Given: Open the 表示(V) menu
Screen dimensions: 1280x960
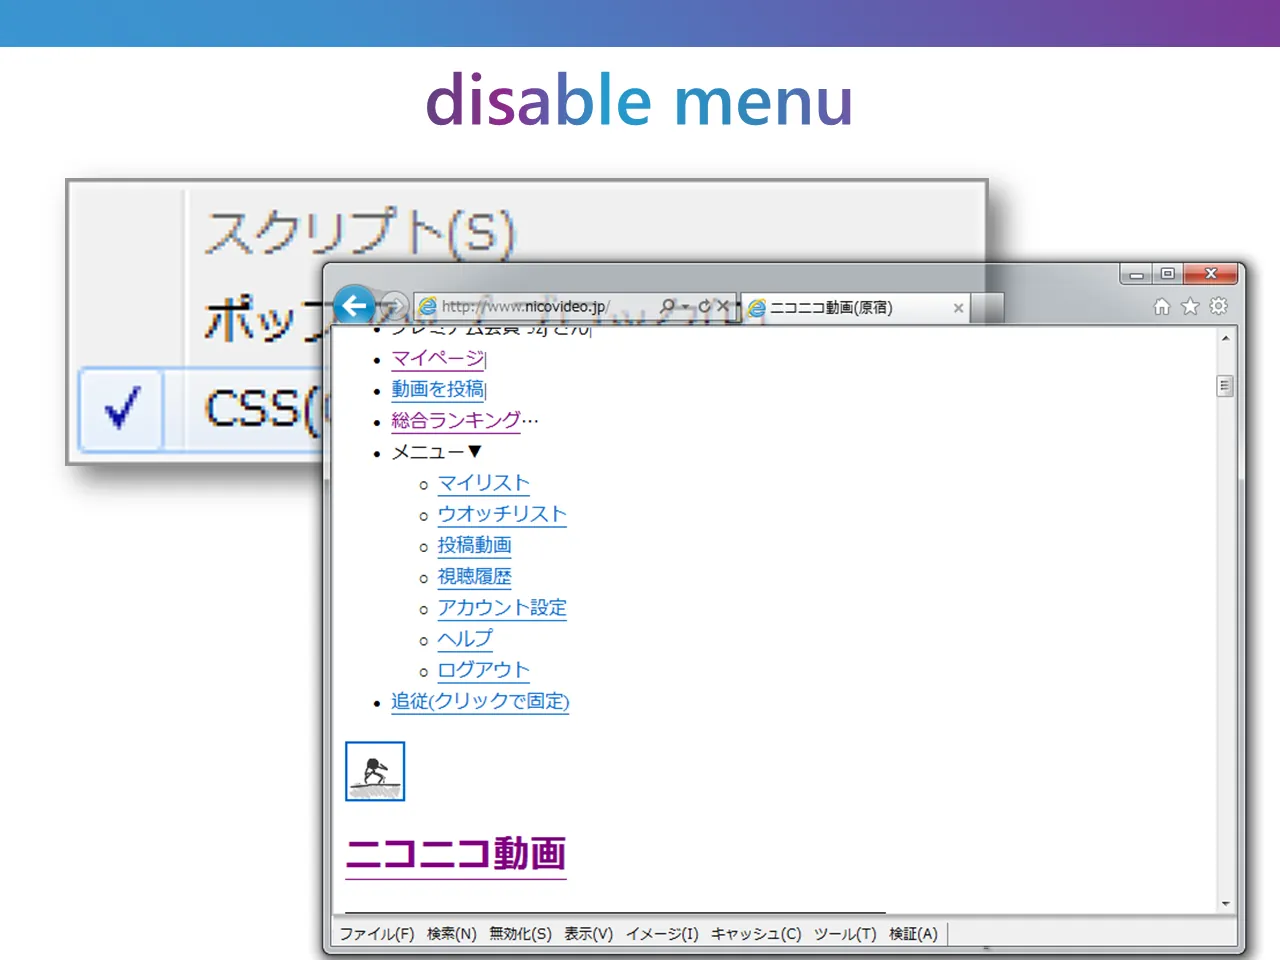Looking at the screenshot, I should point(588,934).
